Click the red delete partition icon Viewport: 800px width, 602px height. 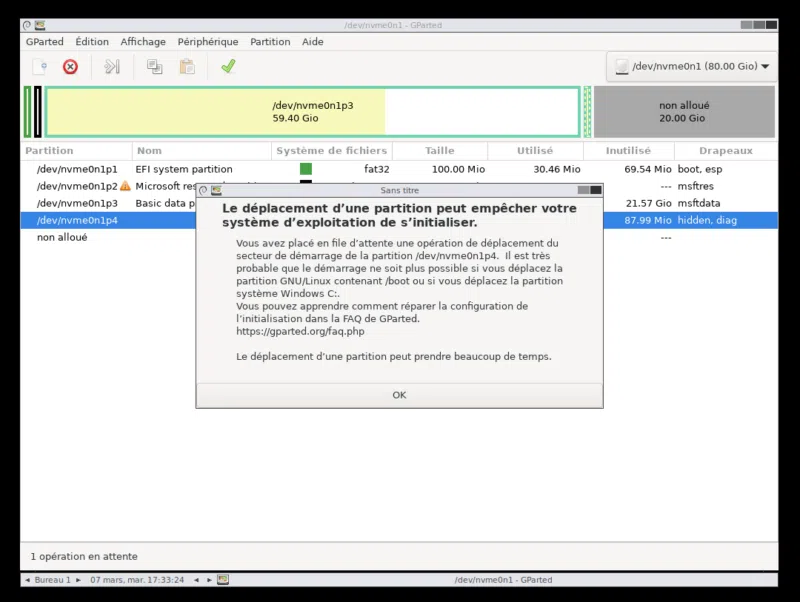70,67
